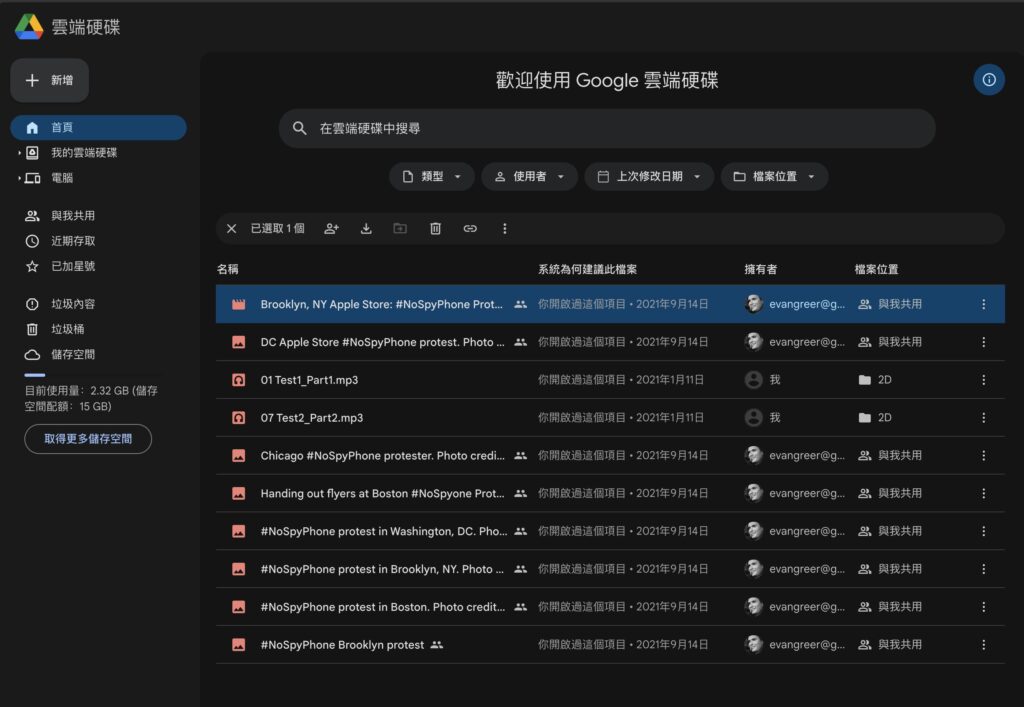Click 目前使用量 2.32 GB storage text
Screen dimensions: 1024x707
(x=91, y=398)
